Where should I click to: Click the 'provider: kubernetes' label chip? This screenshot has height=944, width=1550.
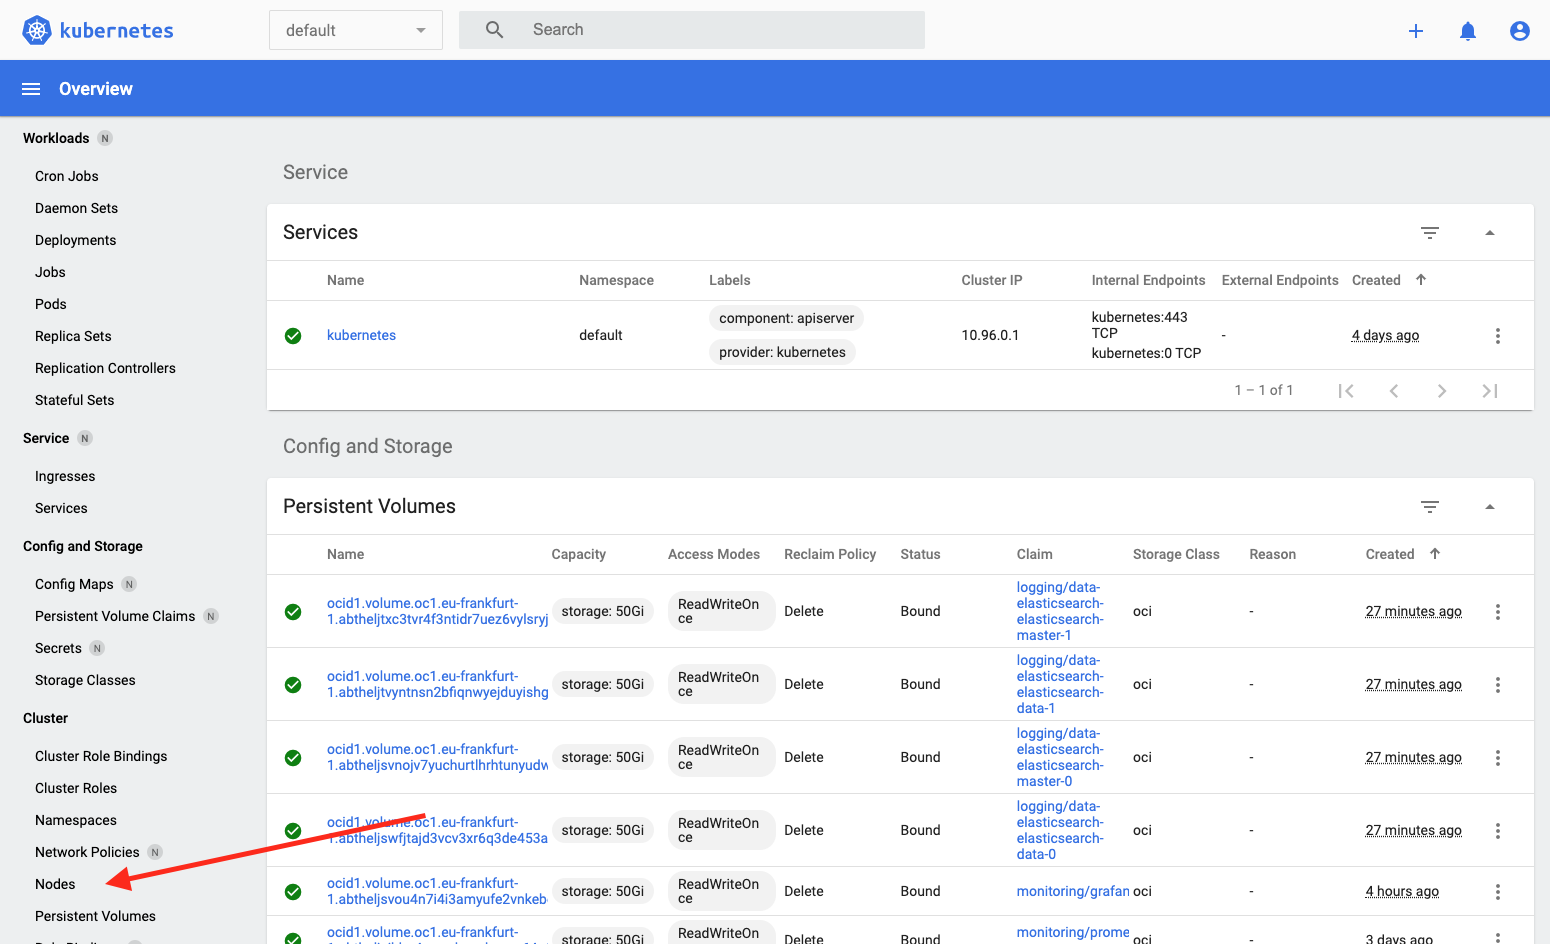(782, 352)
